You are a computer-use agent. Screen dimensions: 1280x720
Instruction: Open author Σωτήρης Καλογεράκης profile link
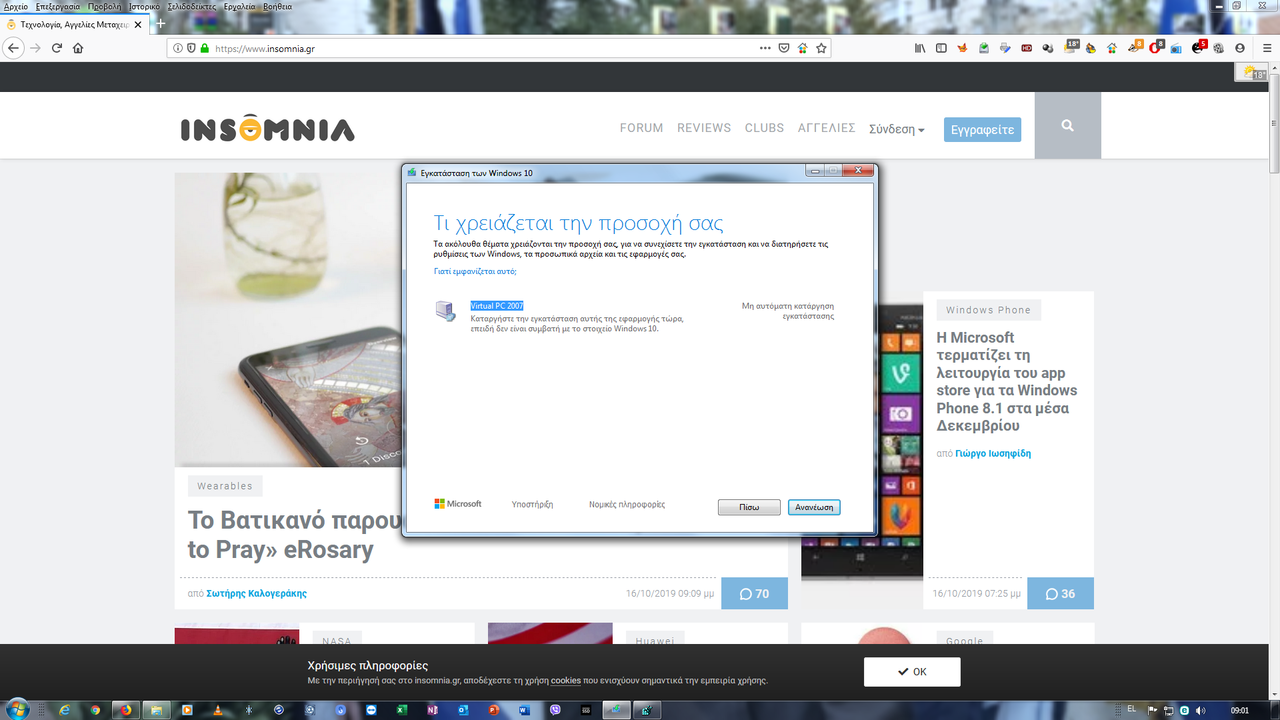256,593
